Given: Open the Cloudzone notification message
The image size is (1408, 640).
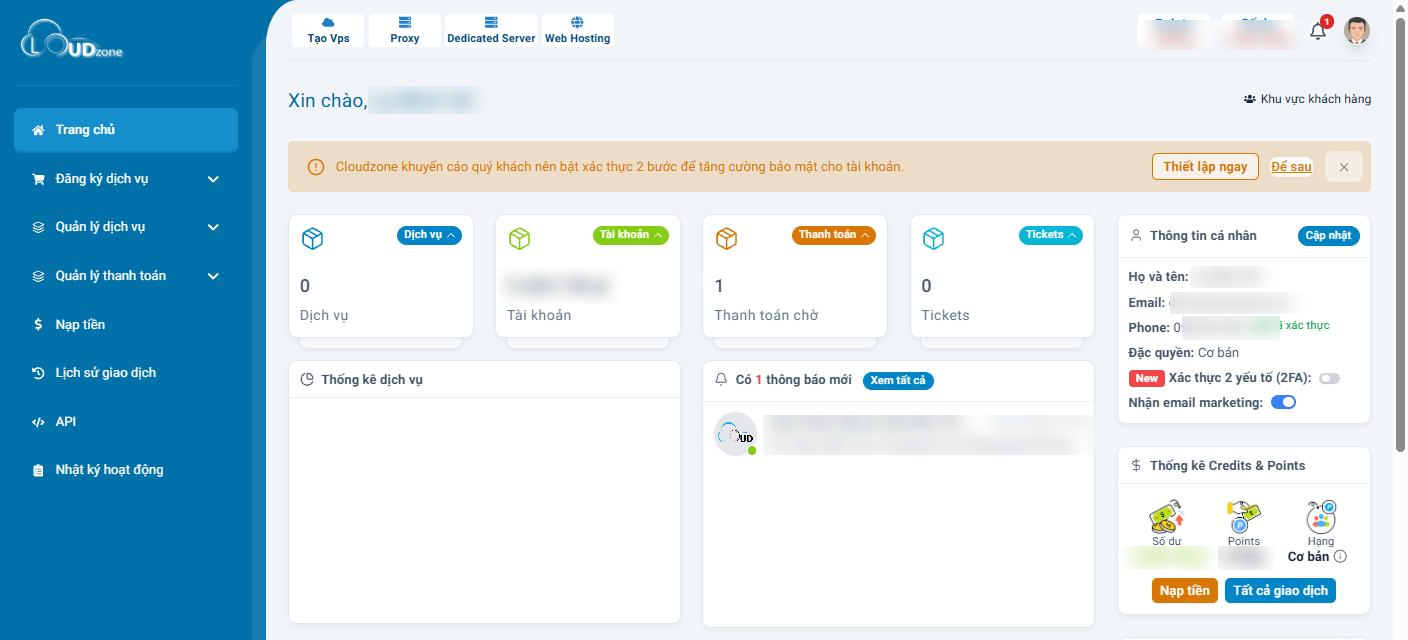Looking at the screenshot, I should (904, 435).
